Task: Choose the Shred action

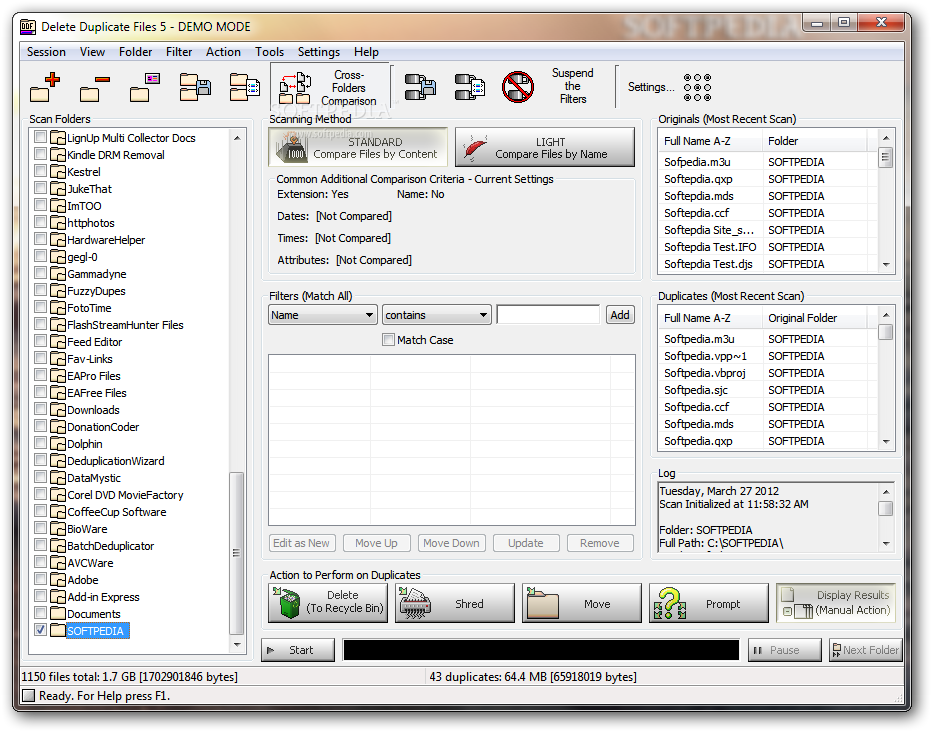Action: tap(455, 602)
